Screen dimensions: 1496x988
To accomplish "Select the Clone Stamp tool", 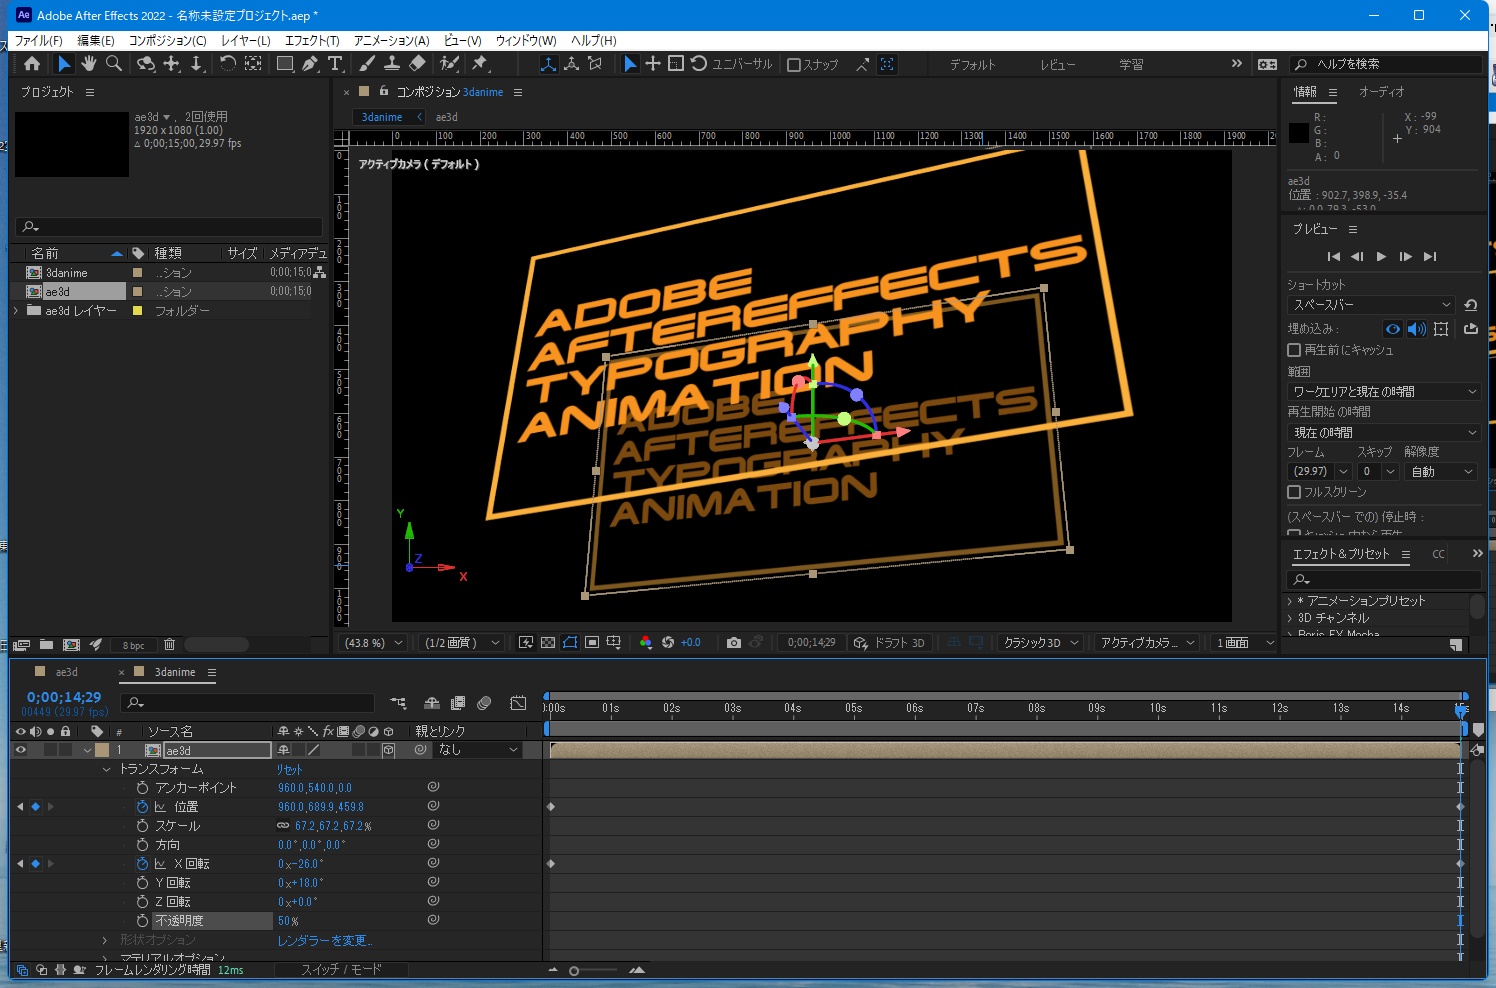I will 392,64.
